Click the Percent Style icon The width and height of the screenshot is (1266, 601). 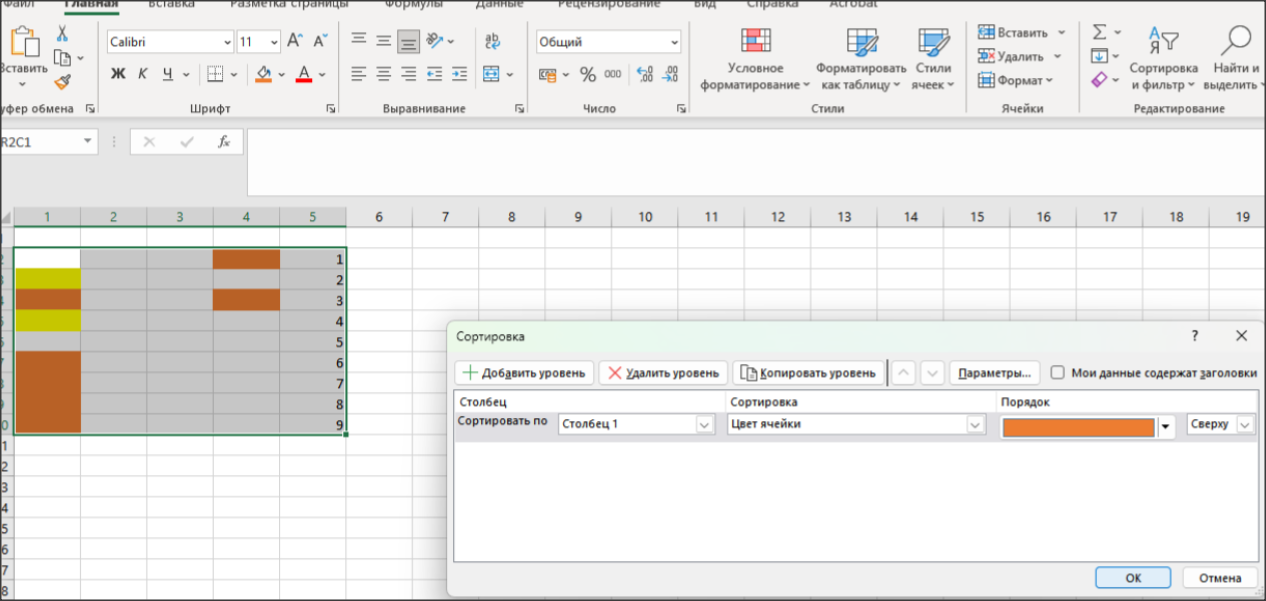tap(587, 74)
